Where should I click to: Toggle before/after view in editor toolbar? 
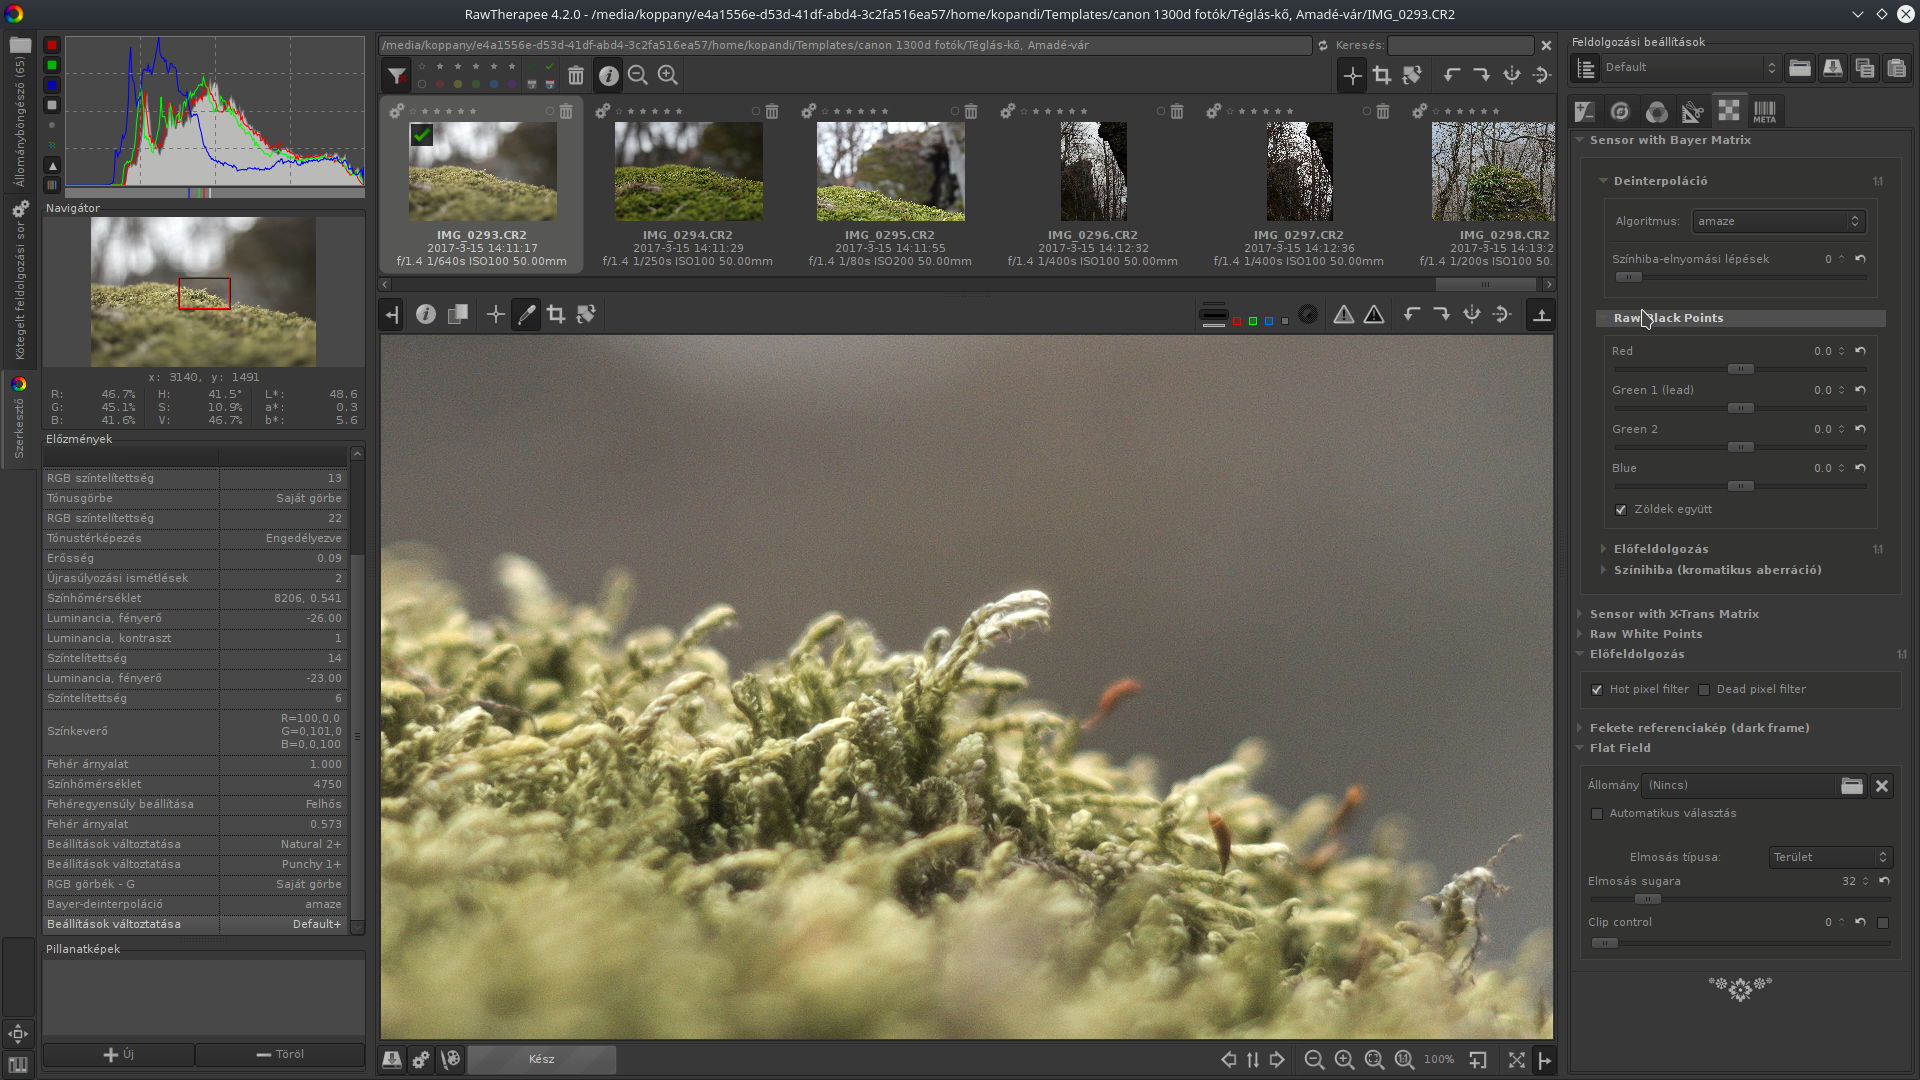pos(458,315)
